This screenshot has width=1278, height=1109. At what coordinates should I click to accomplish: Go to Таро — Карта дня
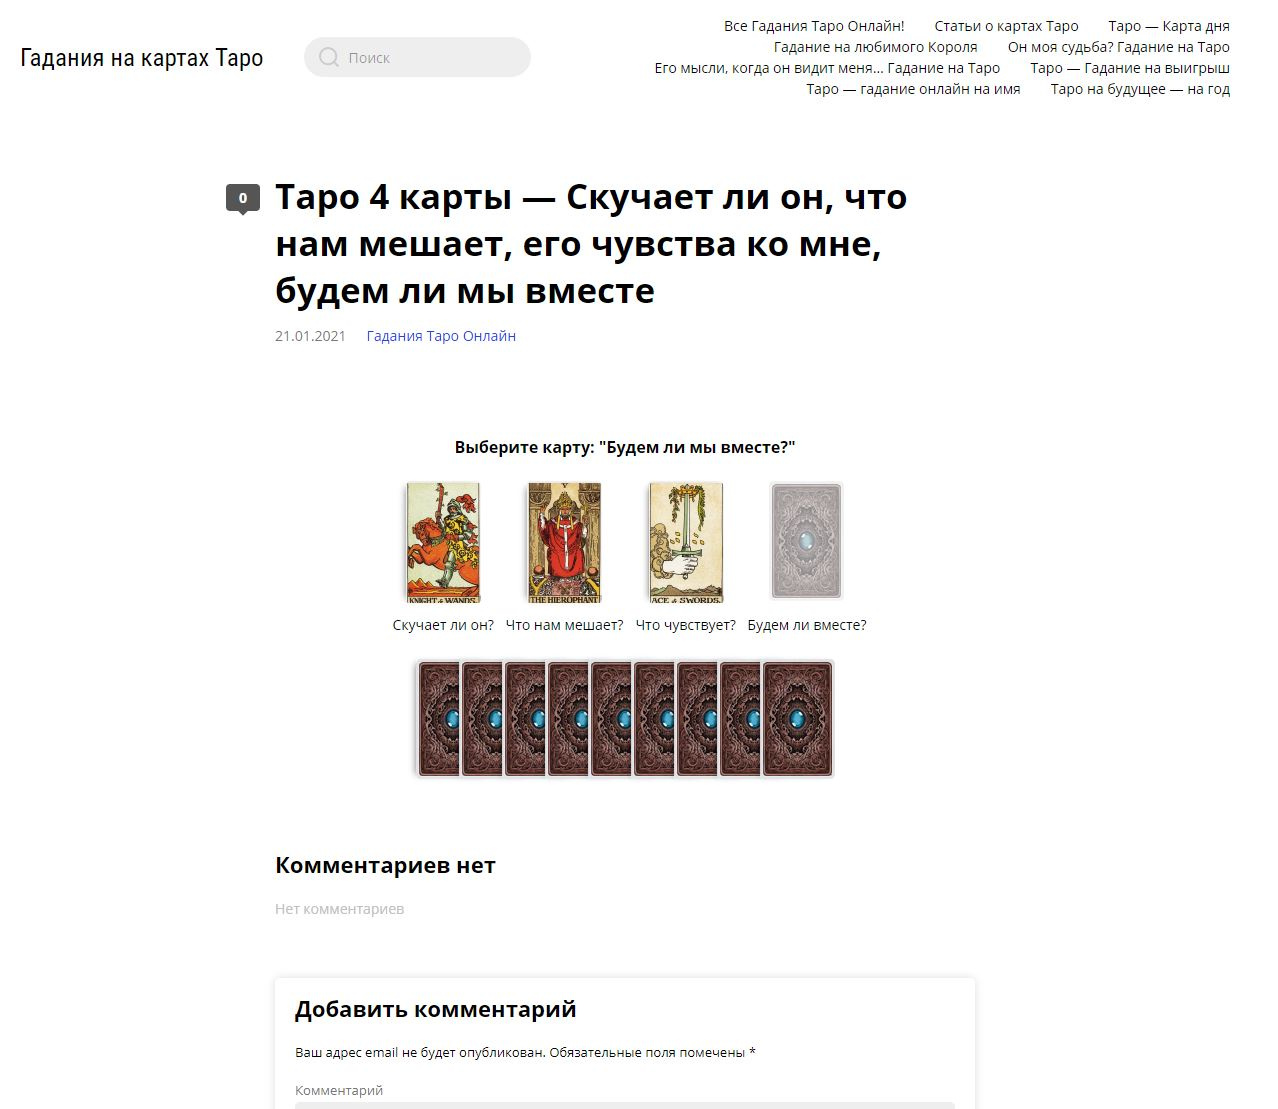(1169, 26)
